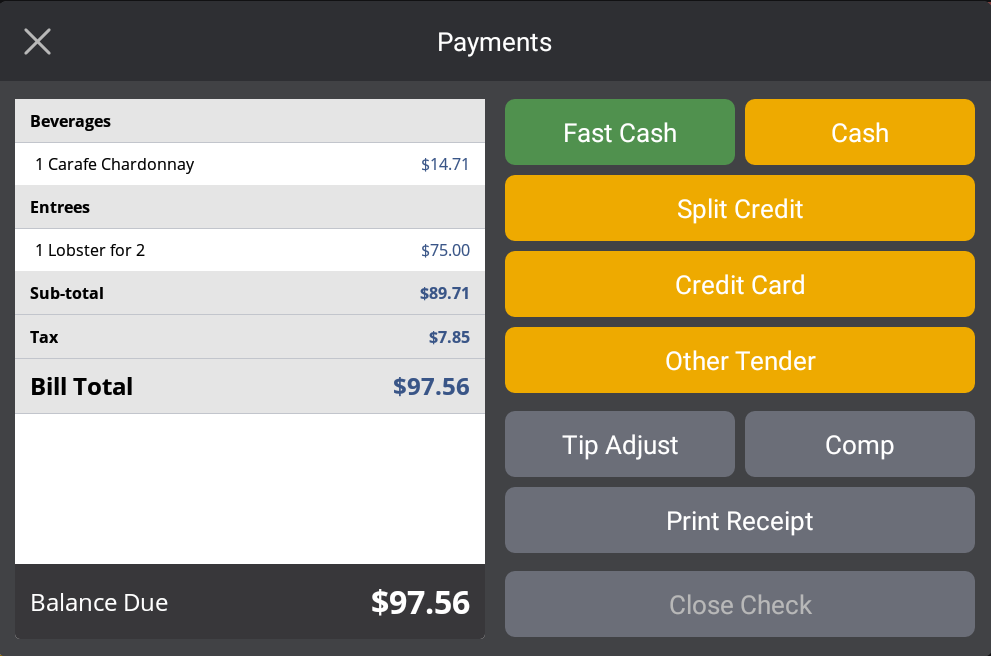Print a receipt for this check
991x656 pixels.
pos(739,520)
